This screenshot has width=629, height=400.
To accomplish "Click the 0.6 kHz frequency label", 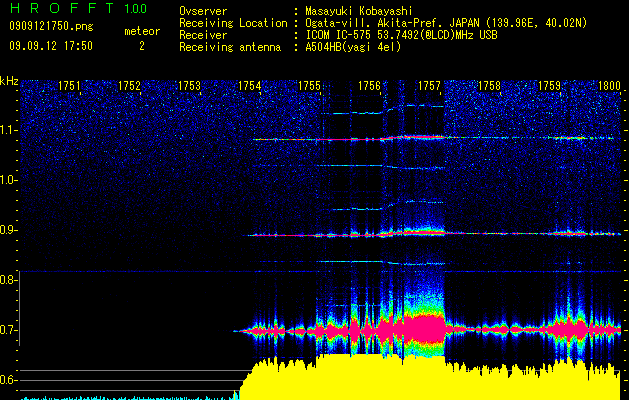I will point(9,380).
